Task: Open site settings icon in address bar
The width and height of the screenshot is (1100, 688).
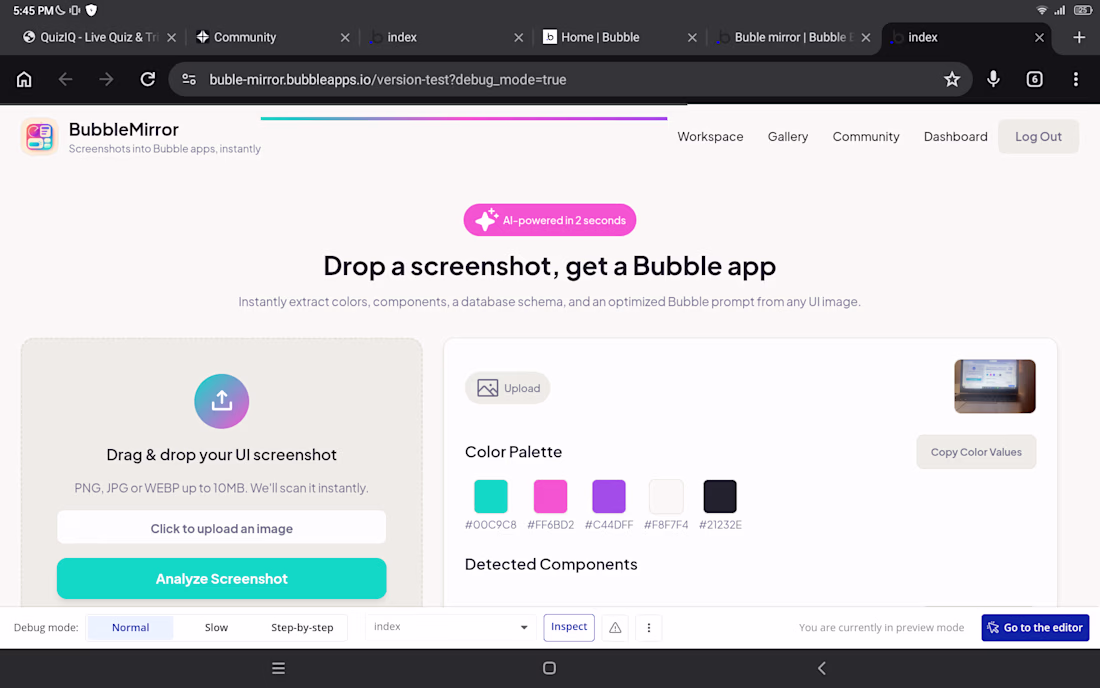Action: point(189,79)
